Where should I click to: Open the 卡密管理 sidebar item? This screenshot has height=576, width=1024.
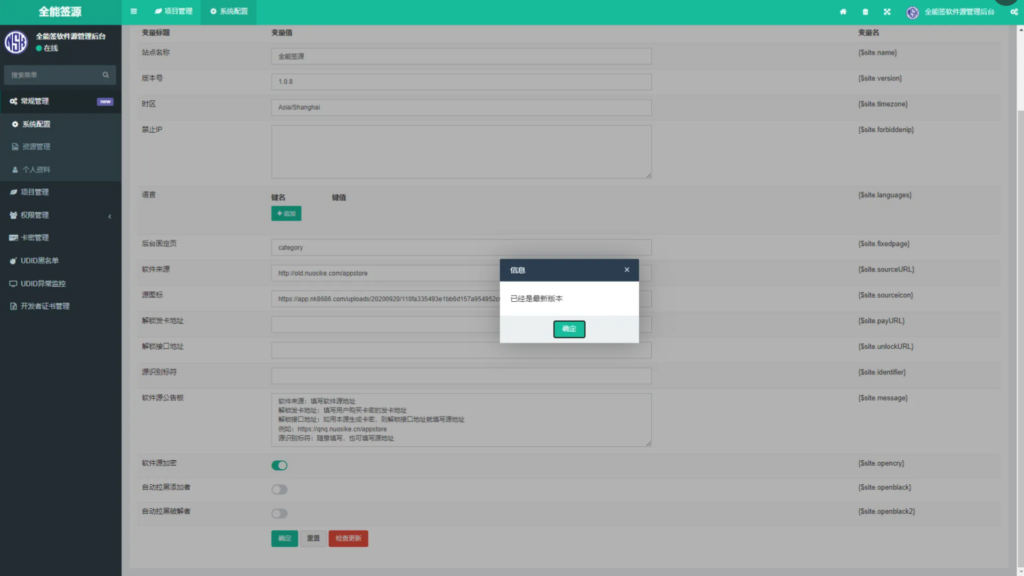coord(60,238)
